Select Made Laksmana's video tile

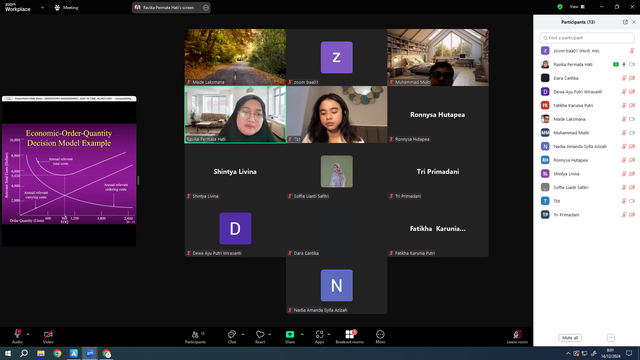click(235, 57)
